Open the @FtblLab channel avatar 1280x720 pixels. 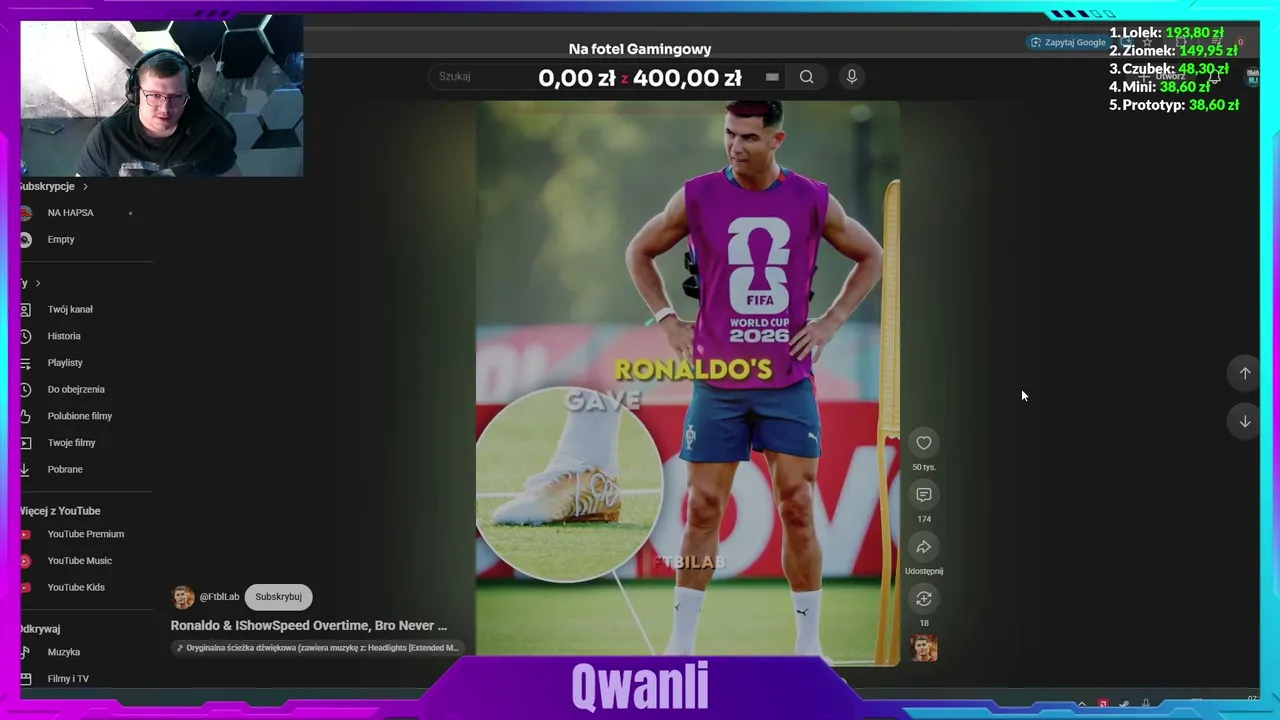click(x=183, y=597)
